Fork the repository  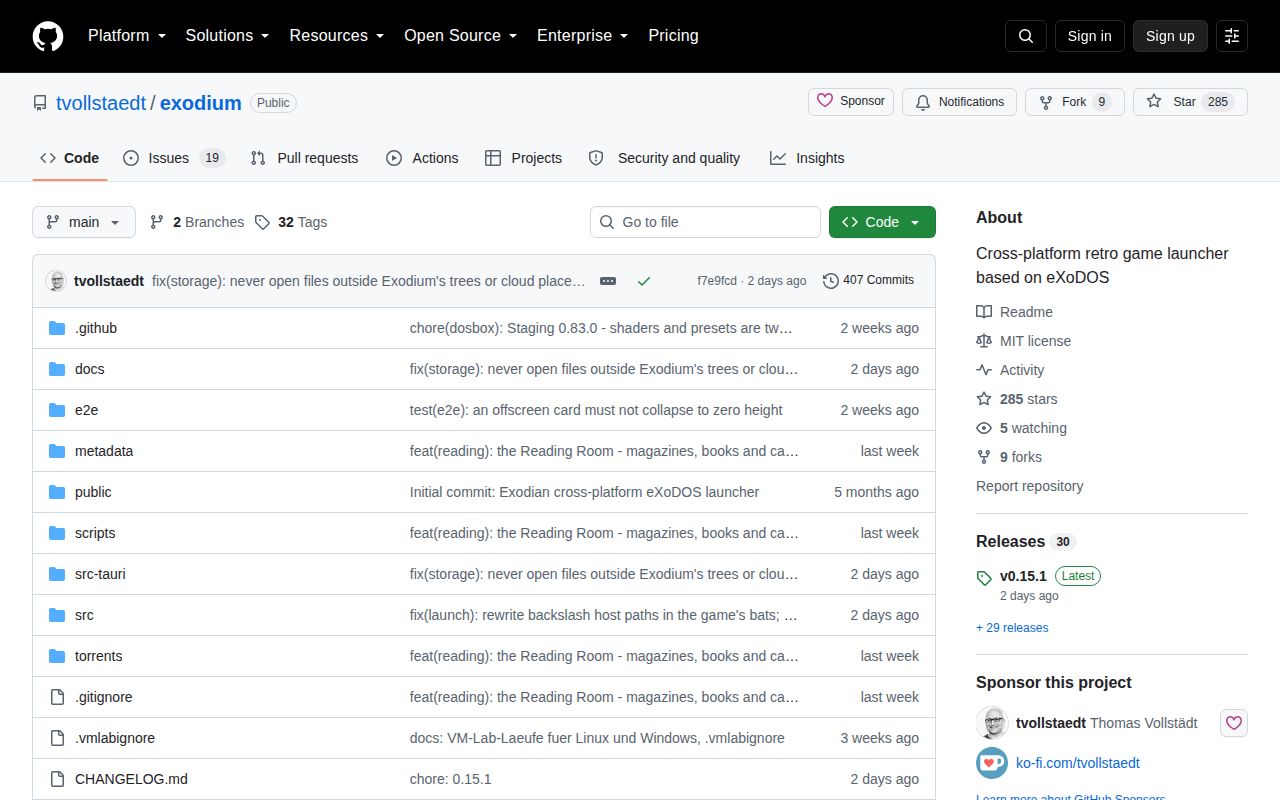coord(1075,102)
